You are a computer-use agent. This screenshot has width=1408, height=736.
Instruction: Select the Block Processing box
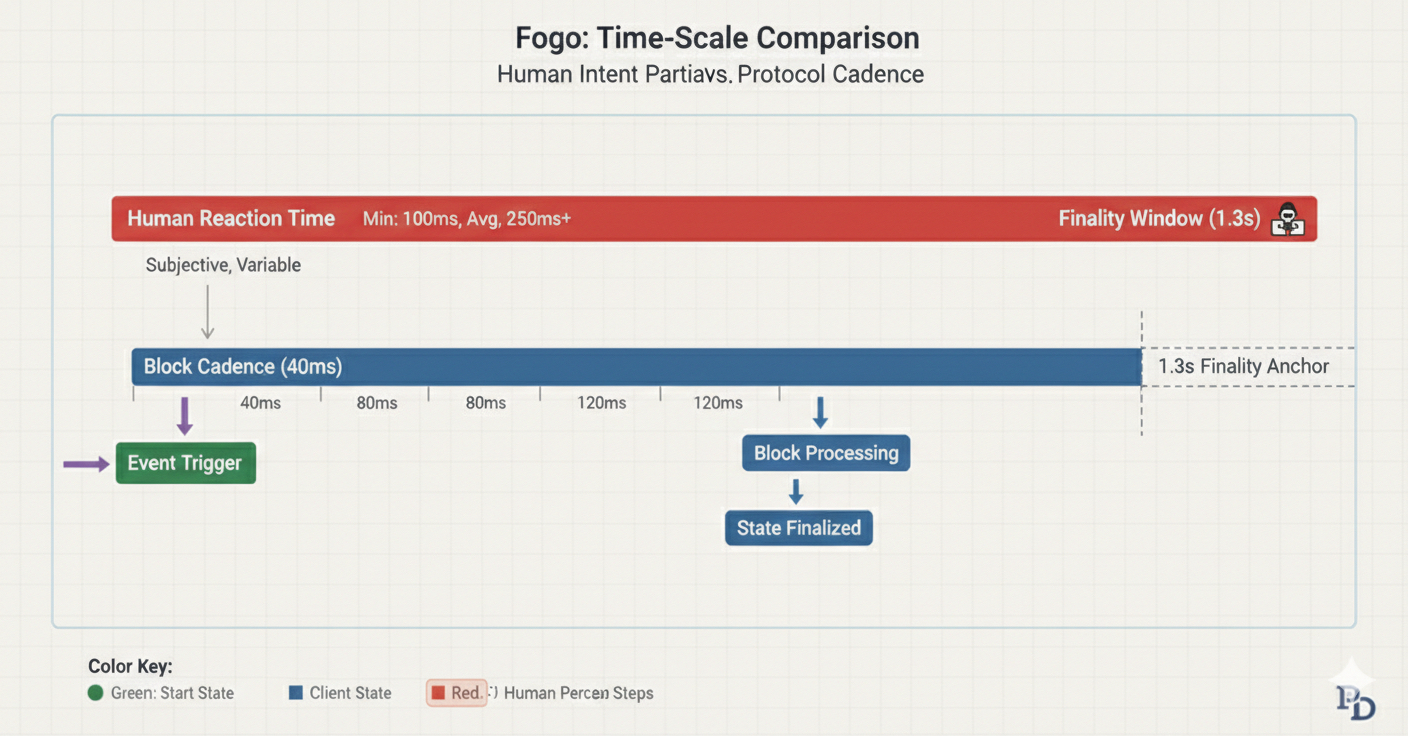pos(826,453)
